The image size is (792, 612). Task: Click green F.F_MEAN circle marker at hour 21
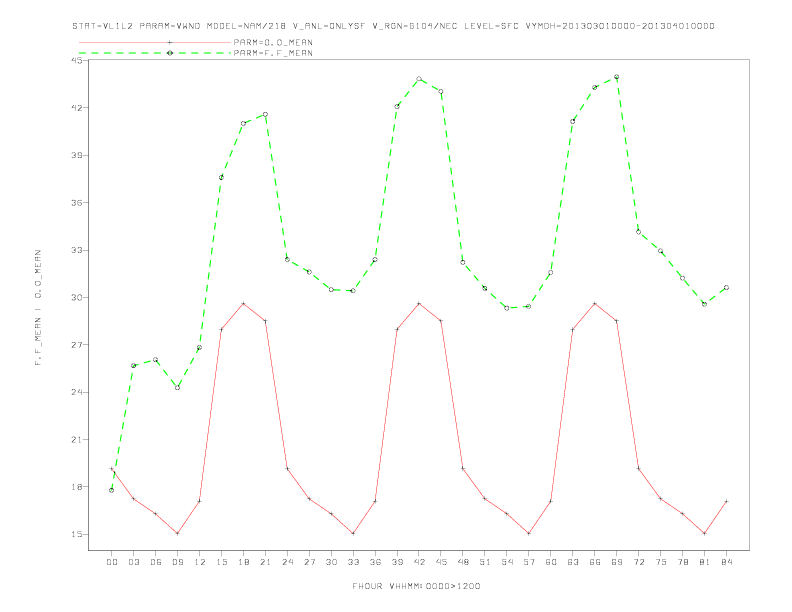(x=265, y=115)
